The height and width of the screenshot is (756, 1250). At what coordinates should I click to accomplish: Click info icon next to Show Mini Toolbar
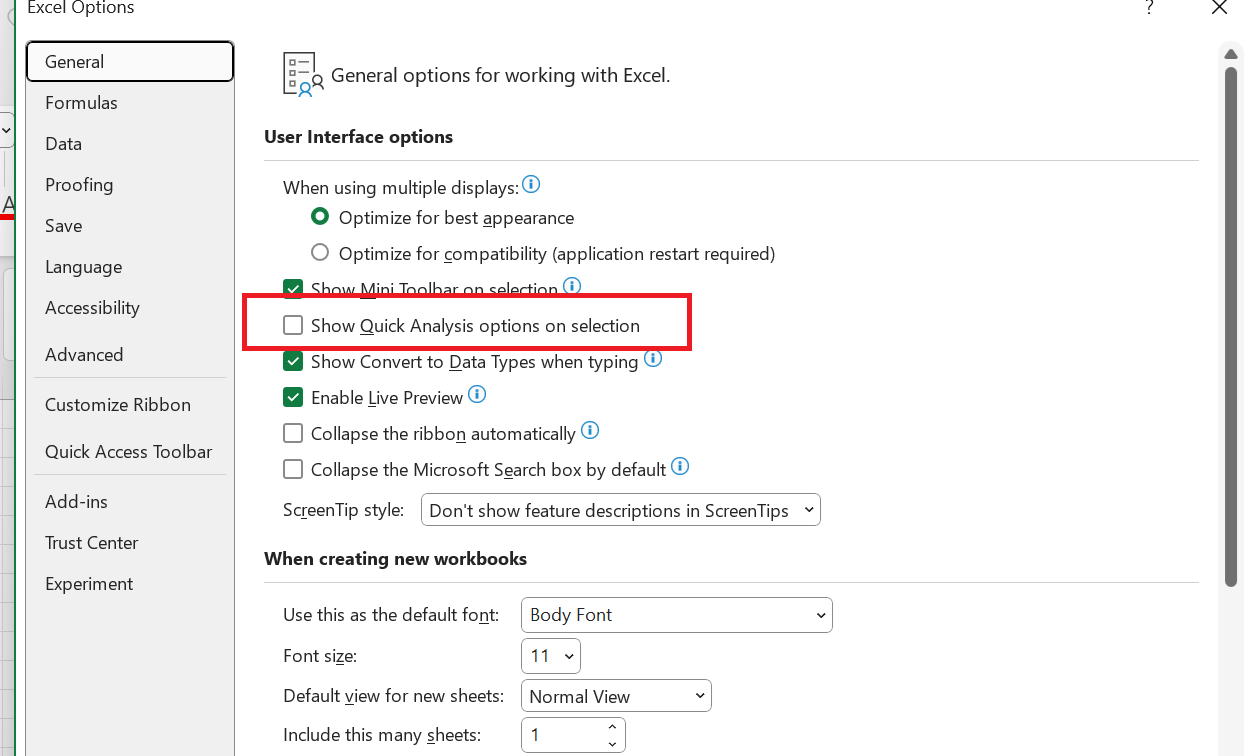[571, 286]
